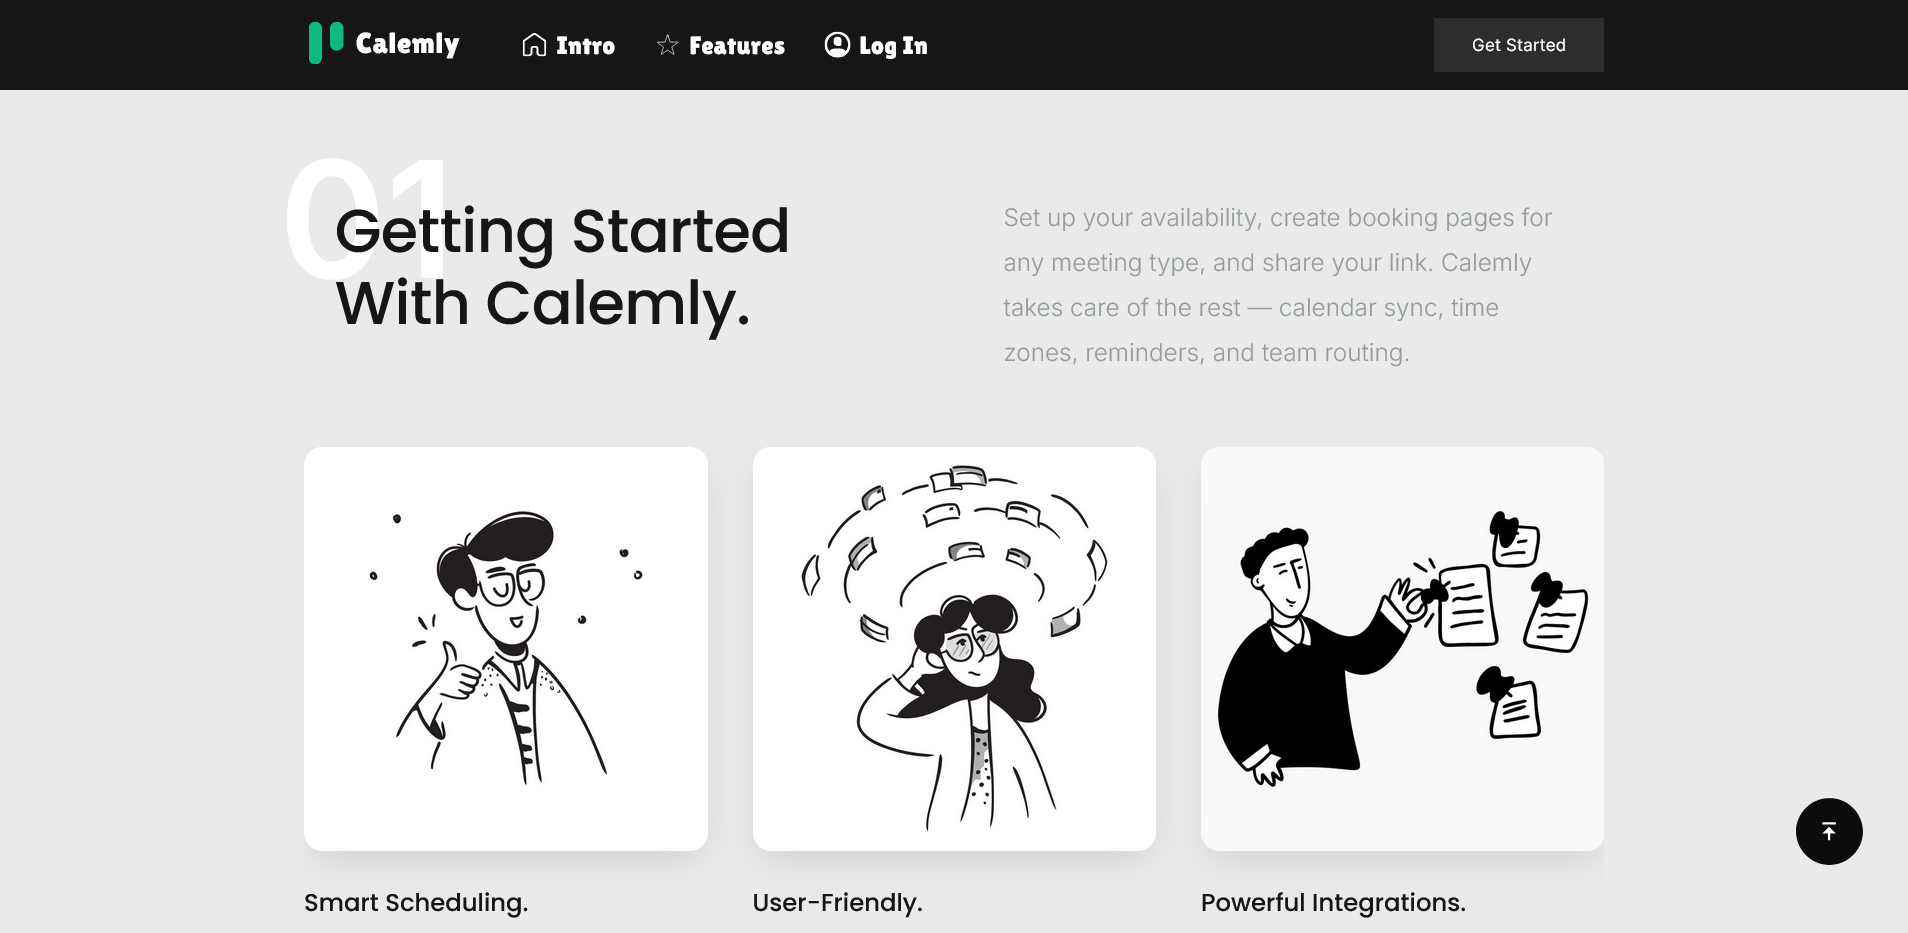The width and height of the screenshot is (1908, 933).
Task: Click the Powerful Integrations illustration card
Action: coord(1402,648)
